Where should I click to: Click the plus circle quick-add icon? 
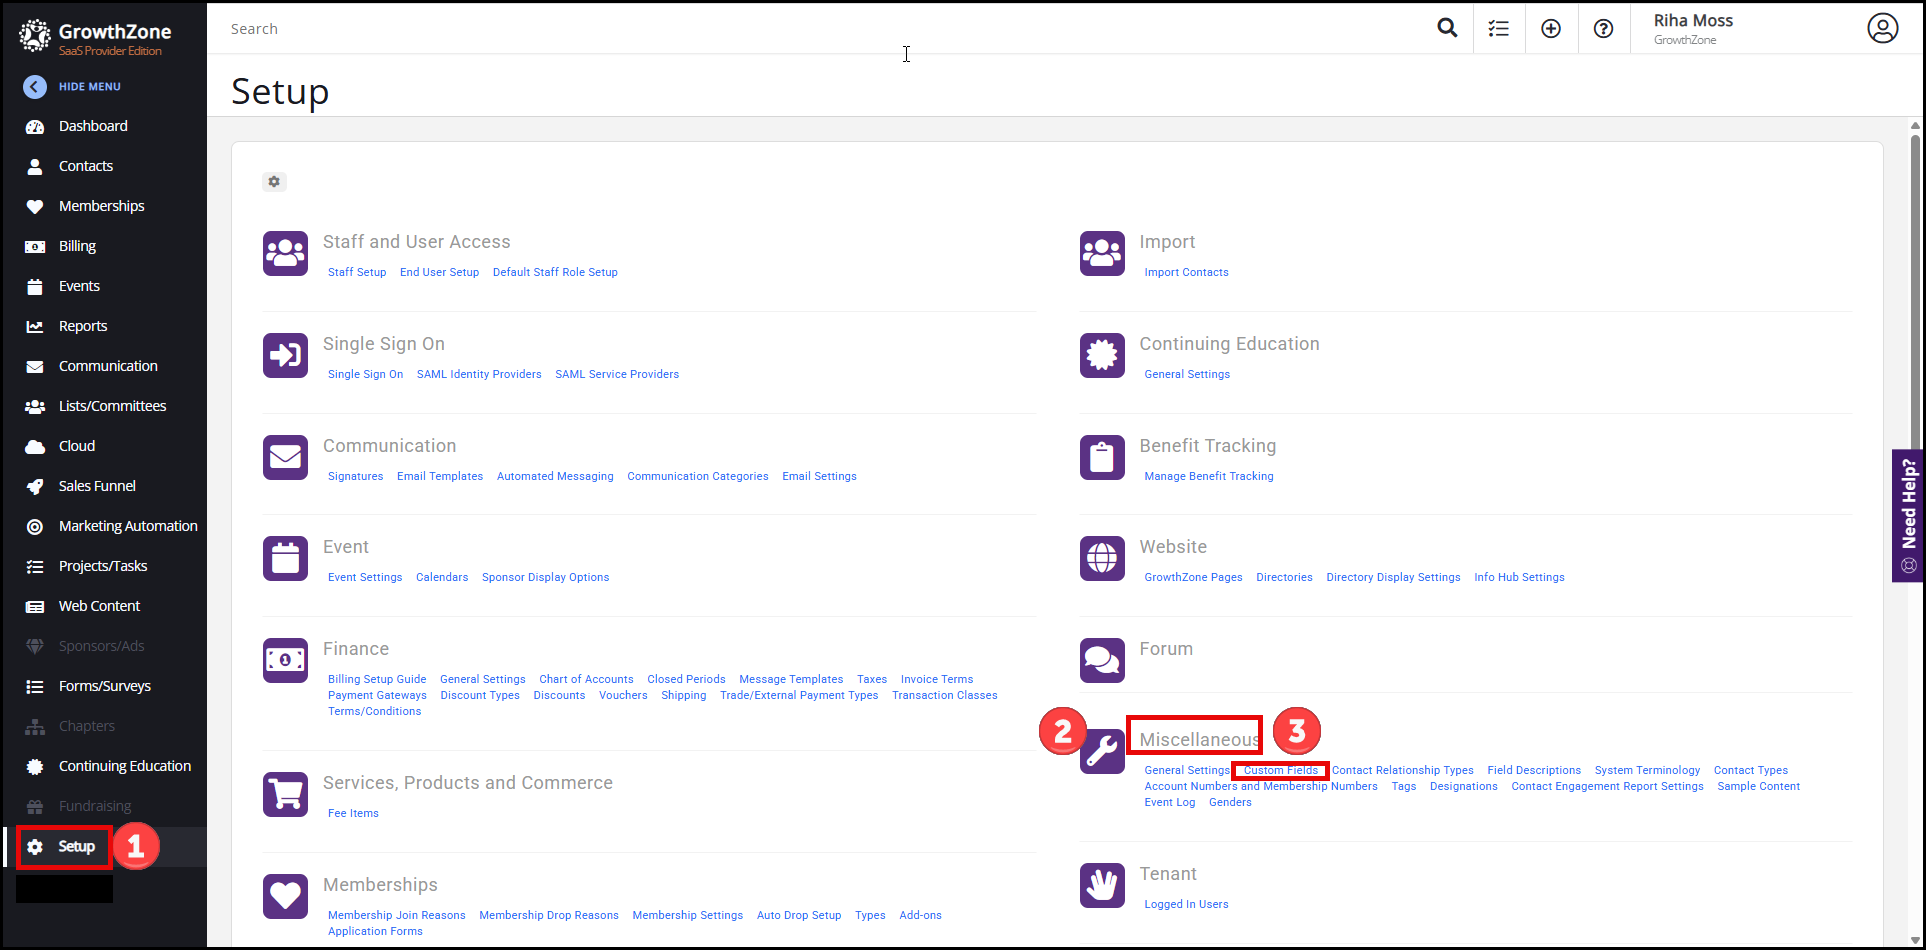1550,29
